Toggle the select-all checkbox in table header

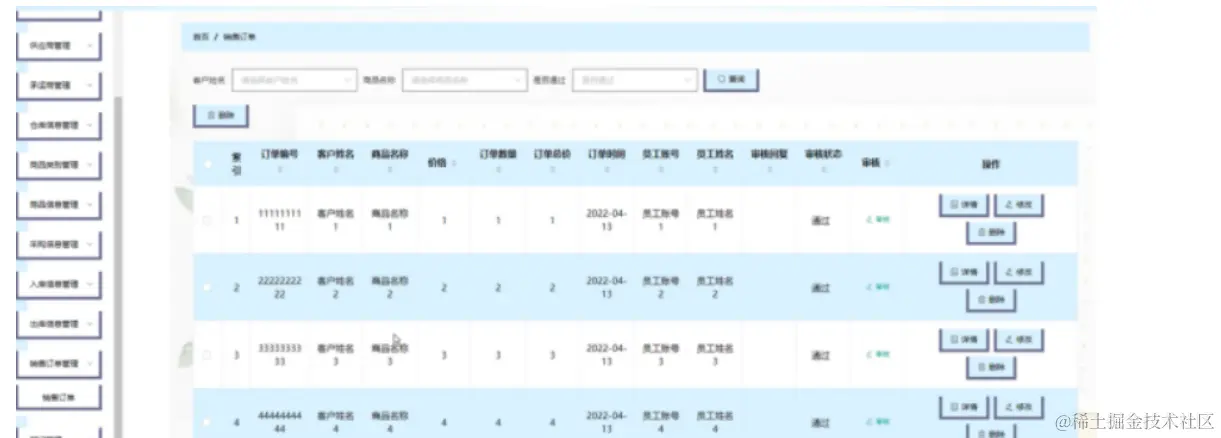tap(207, 164)
